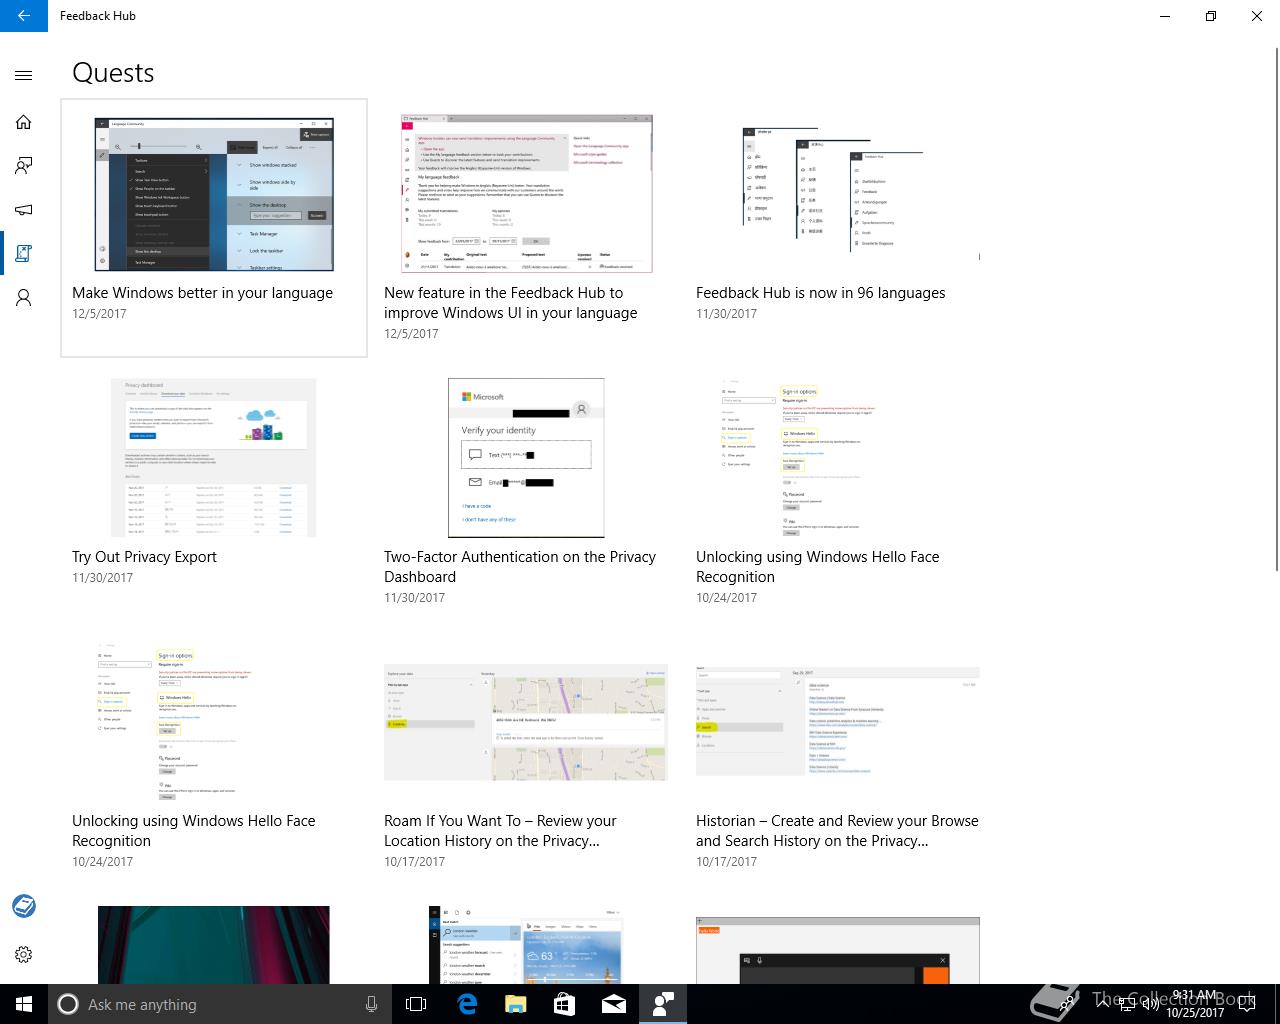Open the Verify your identity thumbnail

(x=526, y=458)
